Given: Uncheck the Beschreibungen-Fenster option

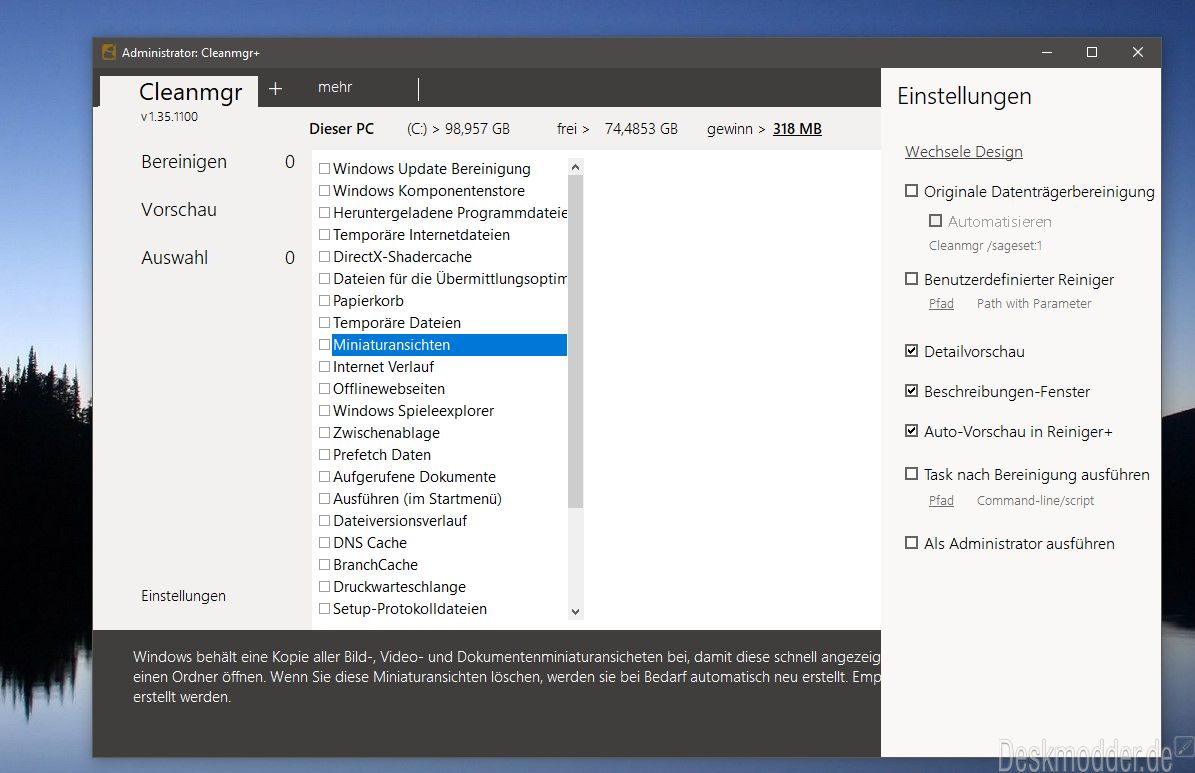Looking at the screenshot, I should pos(911,390).
